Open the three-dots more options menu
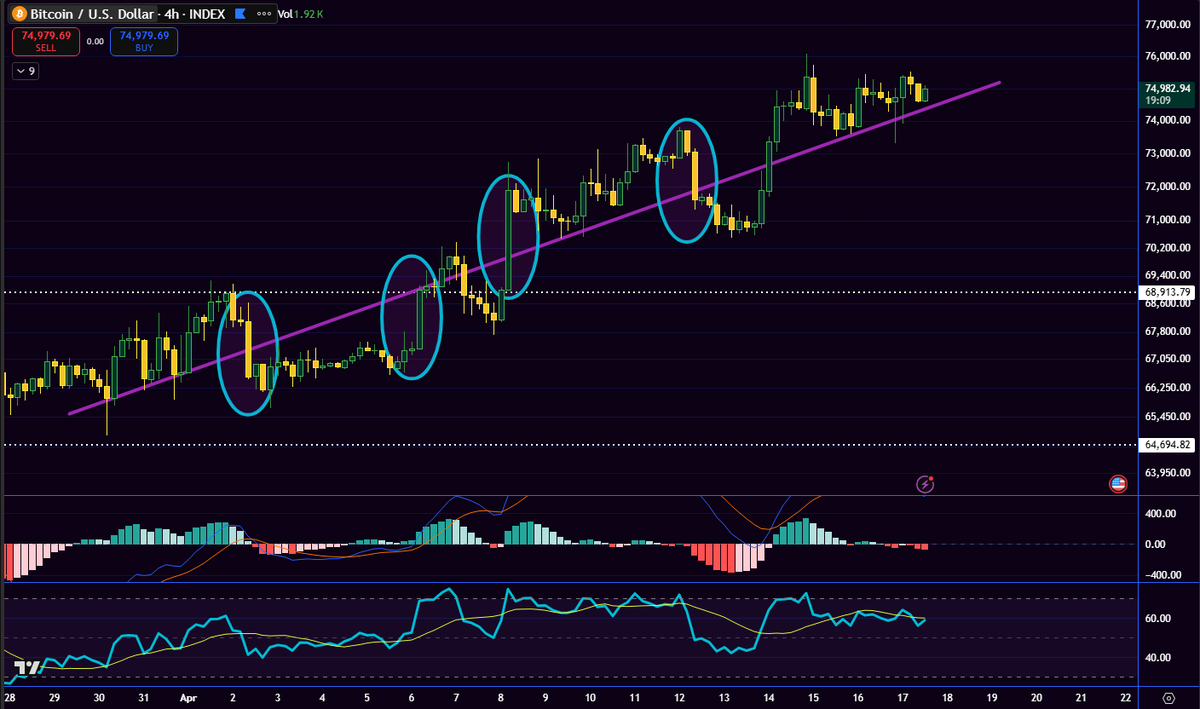This screenshot has width=1200, height=709. tap(264, 15)
